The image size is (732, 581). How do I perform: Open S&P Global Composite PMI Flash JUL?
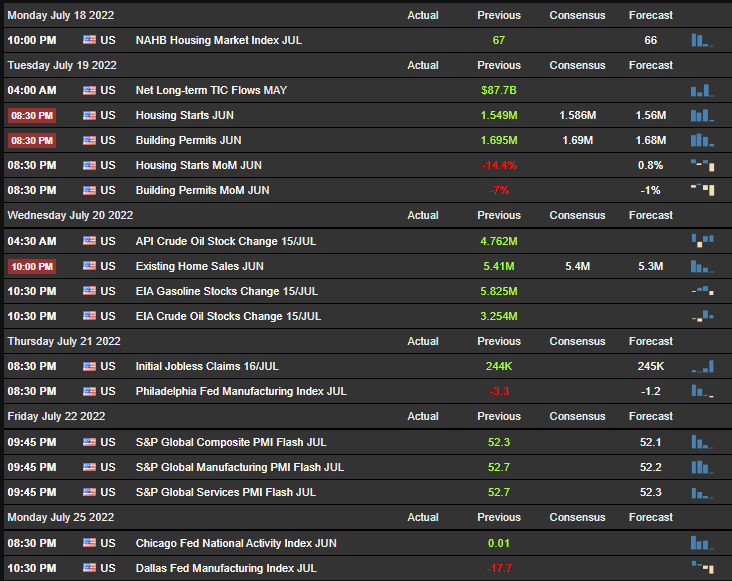point(231,442)
